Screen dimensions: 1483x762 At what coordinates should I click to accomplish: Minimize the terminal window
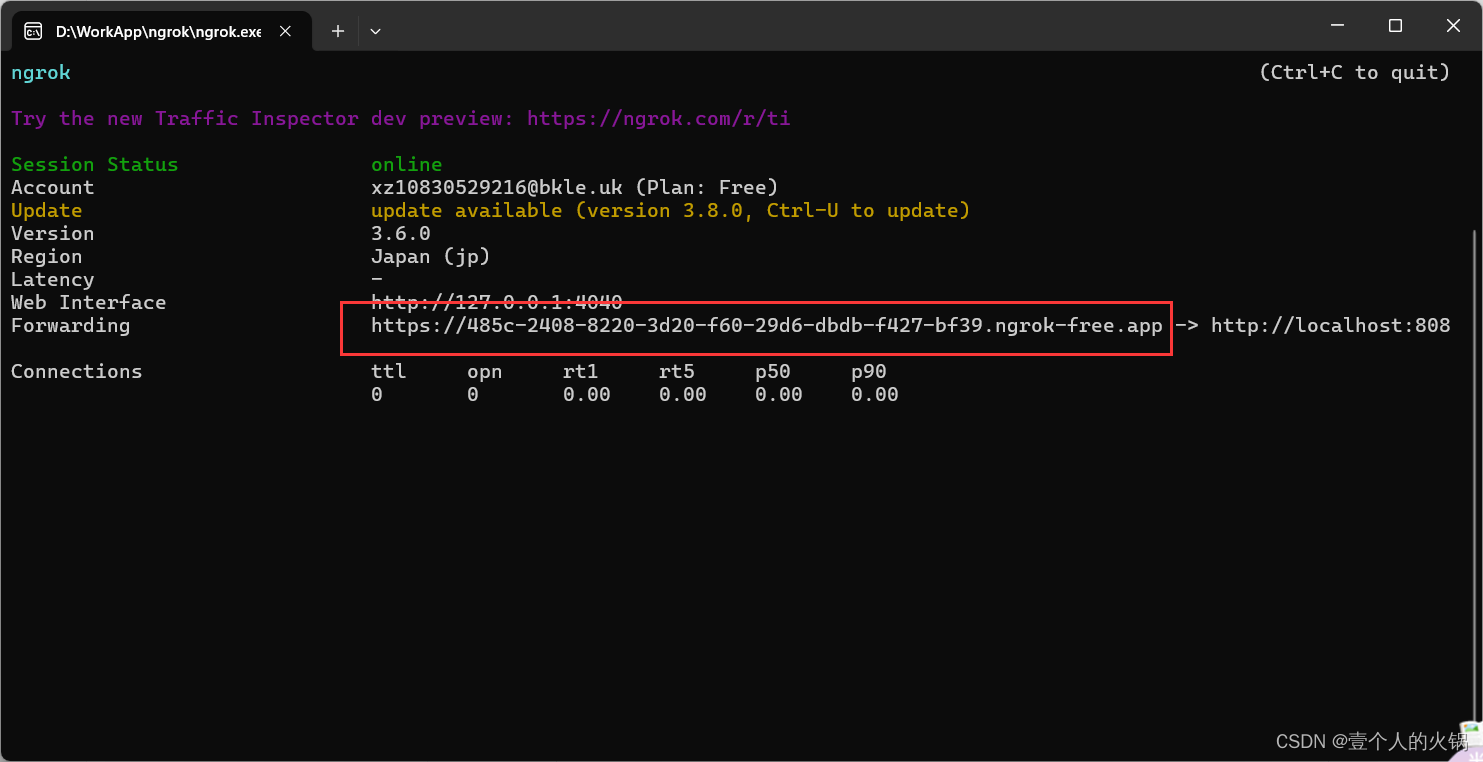pyautogui.click(x=1337, y=26)
